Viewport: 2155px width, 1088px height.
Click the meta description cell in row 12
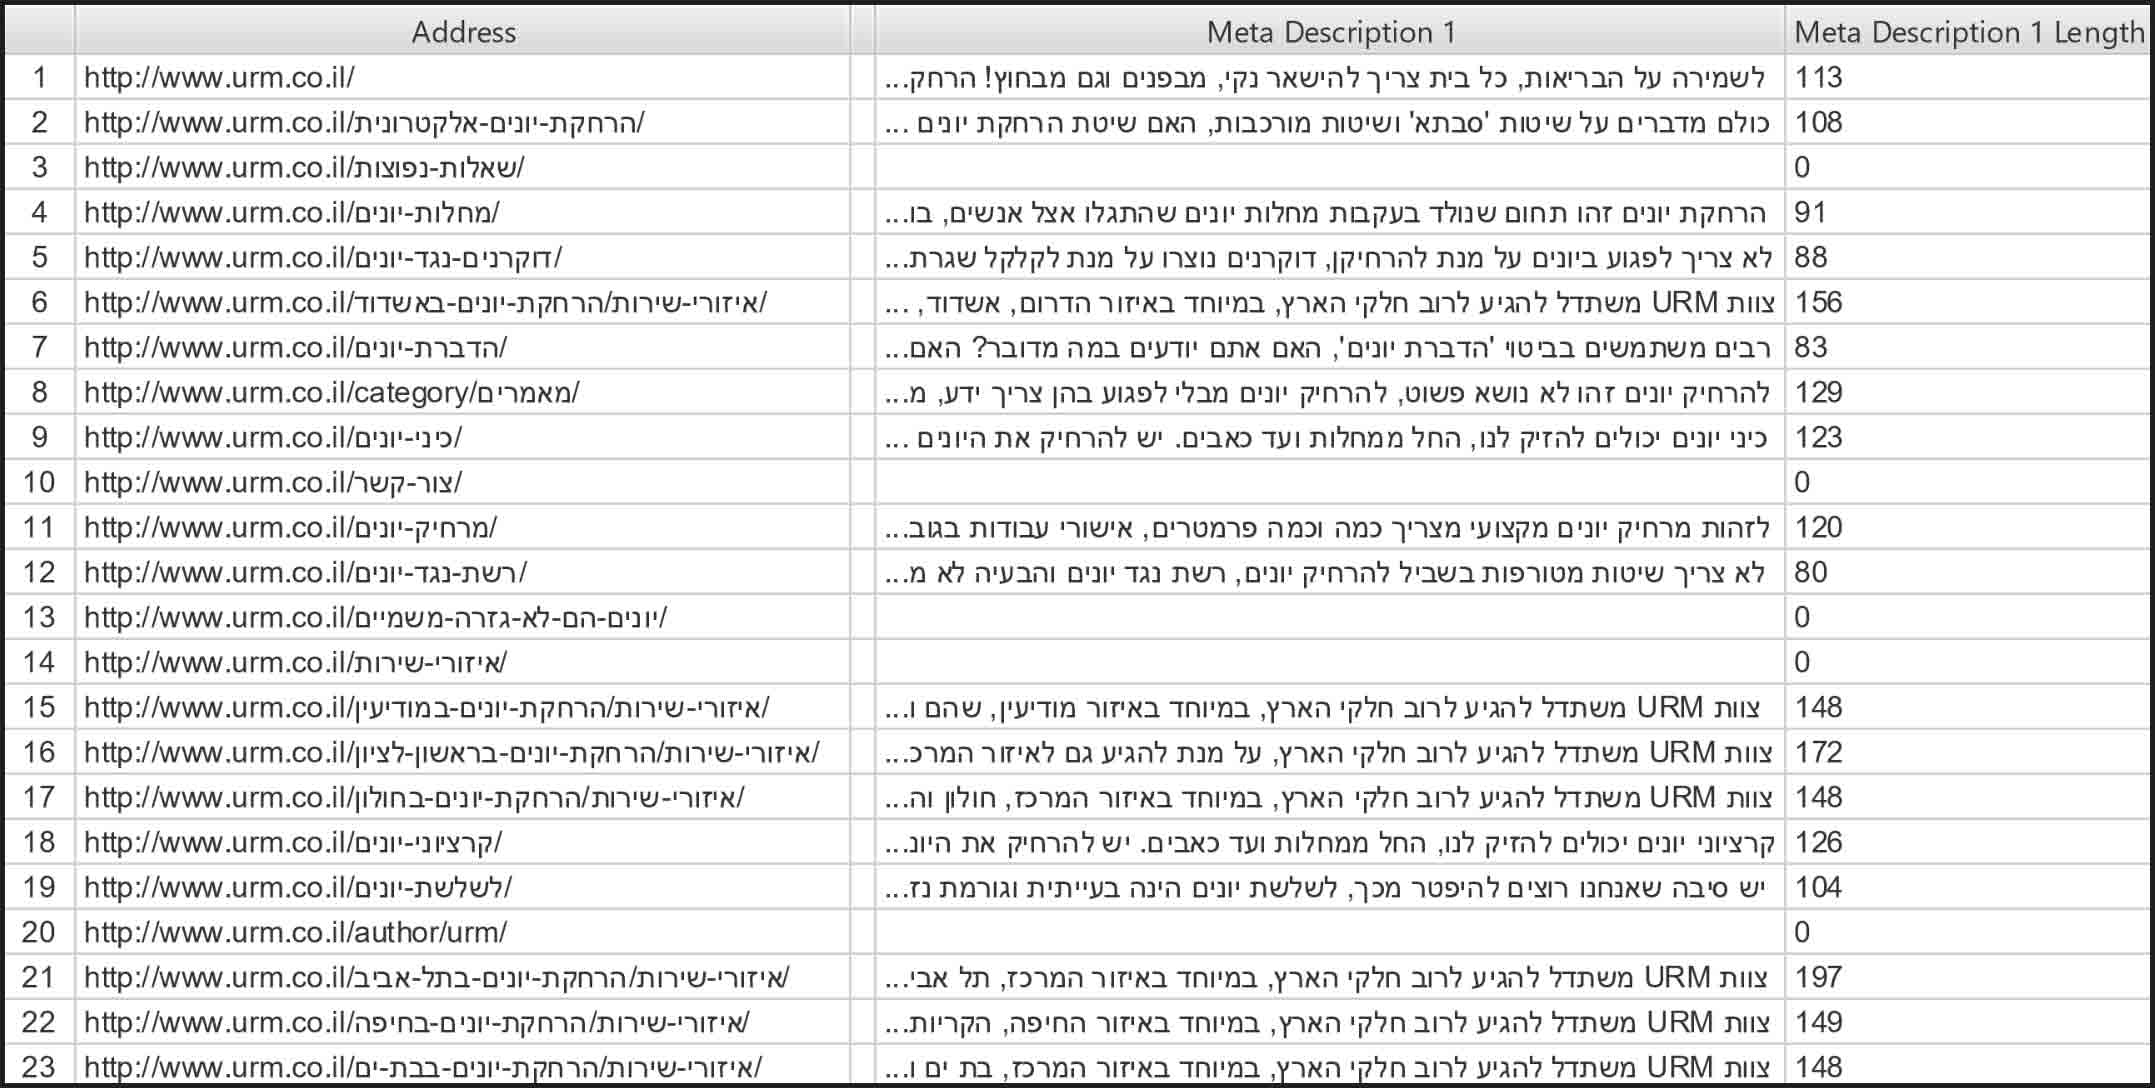pyautogui.click(x=1330, y=572)
